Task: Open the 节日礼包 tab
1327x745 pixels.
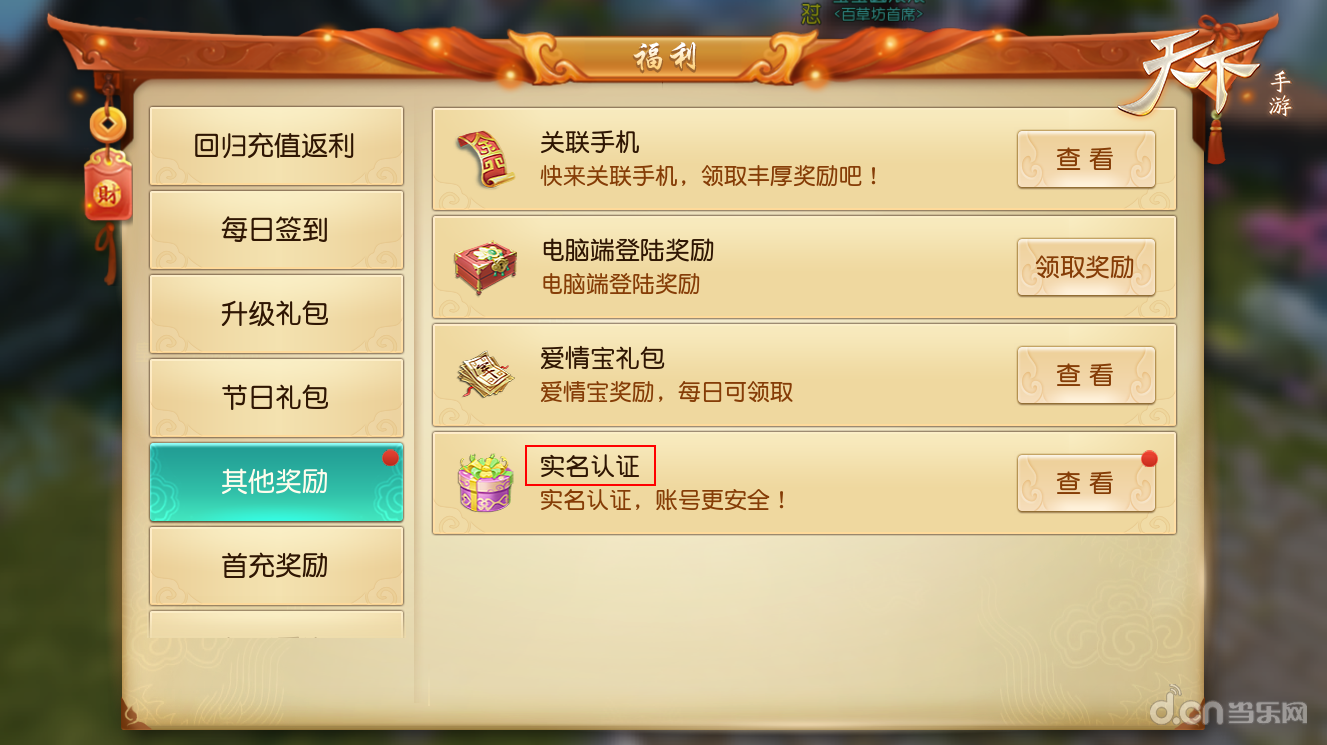Action: [x=276, y=398]
